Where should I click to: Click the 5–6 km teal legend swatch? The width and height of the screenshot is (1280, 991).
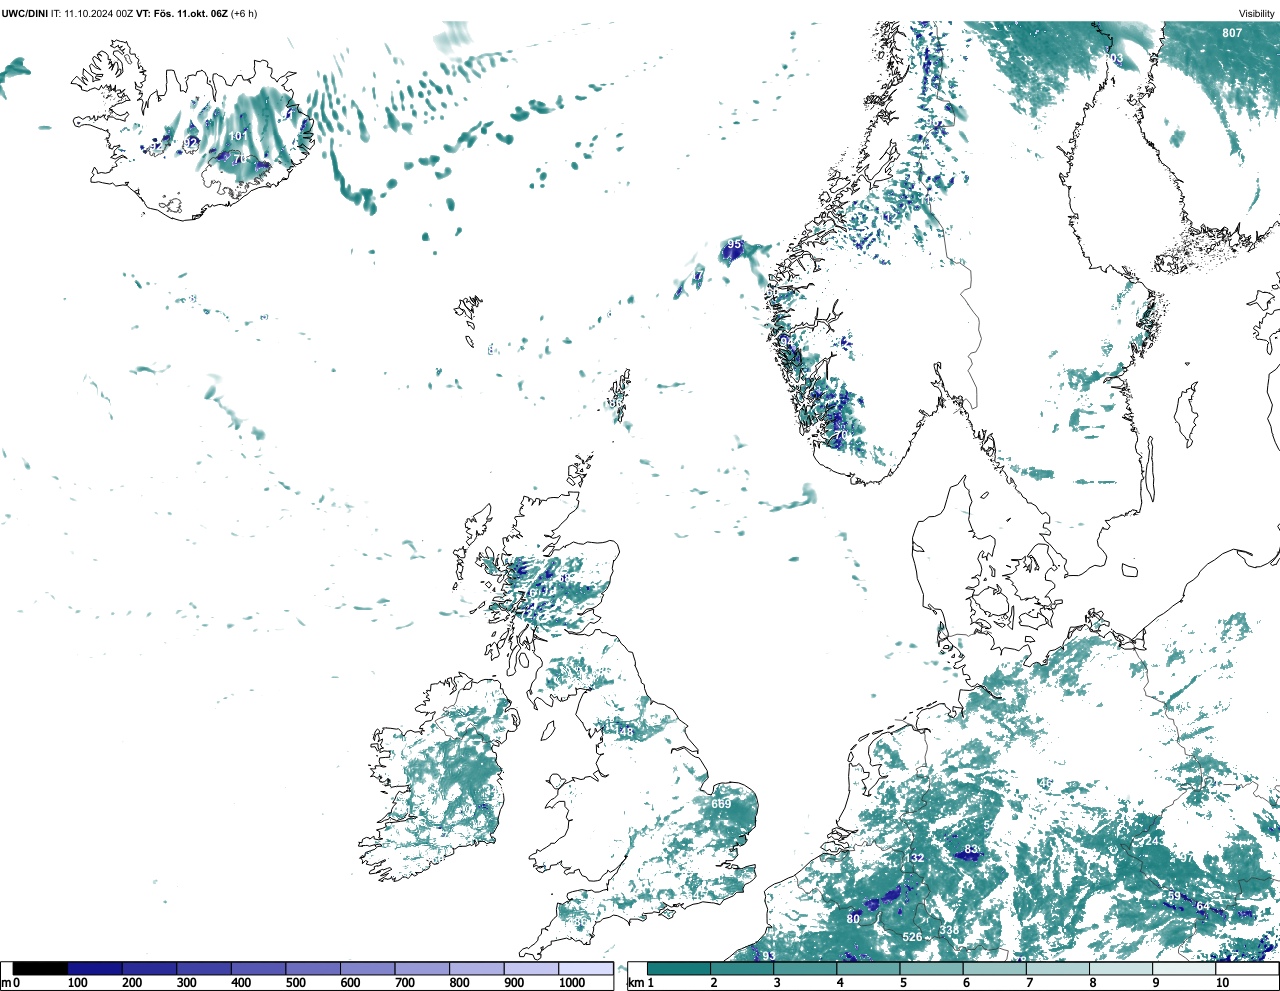[932, 968]
